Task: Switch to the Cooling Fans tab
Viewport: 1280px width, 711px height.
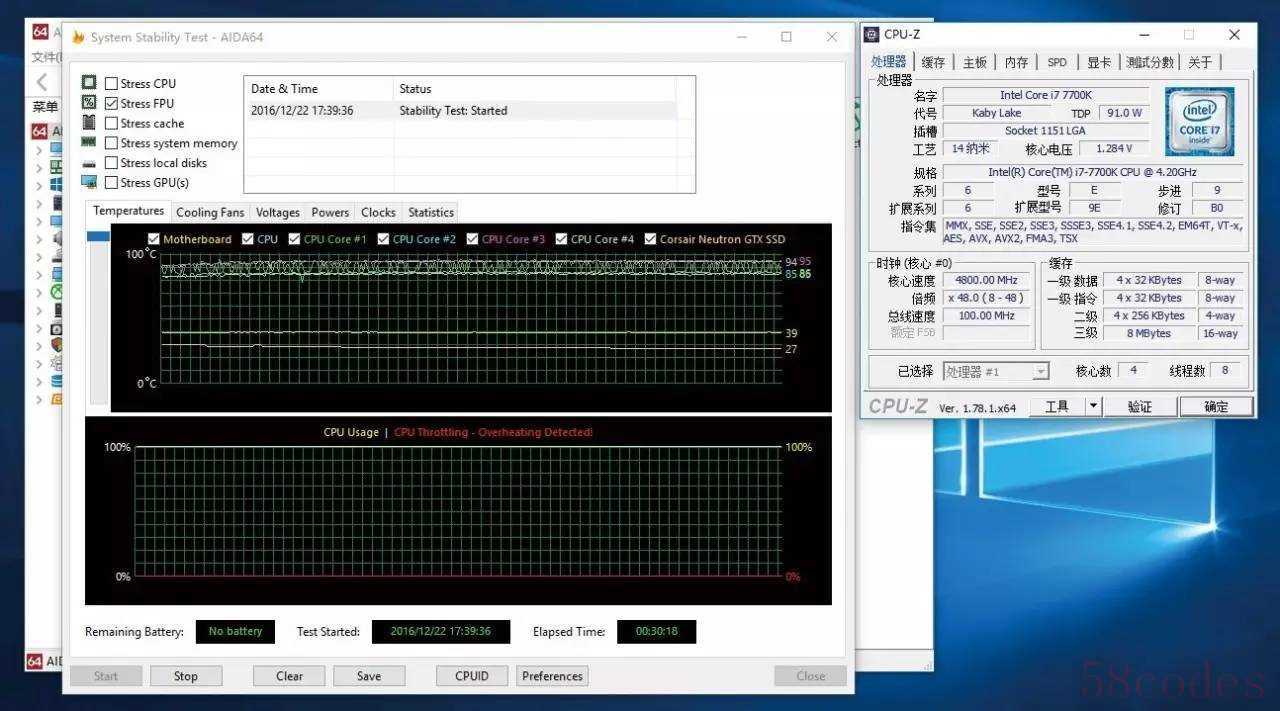Action: click(x=210, y=212)
